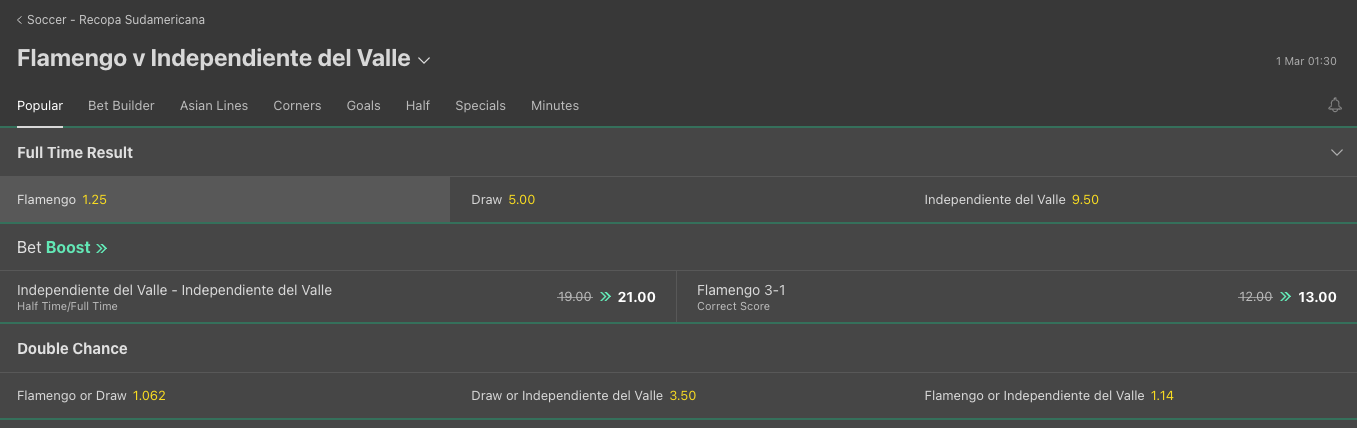The image size is (1357, 428).
Task: Select the Corners tab
Action: click(x=297, y=105)
